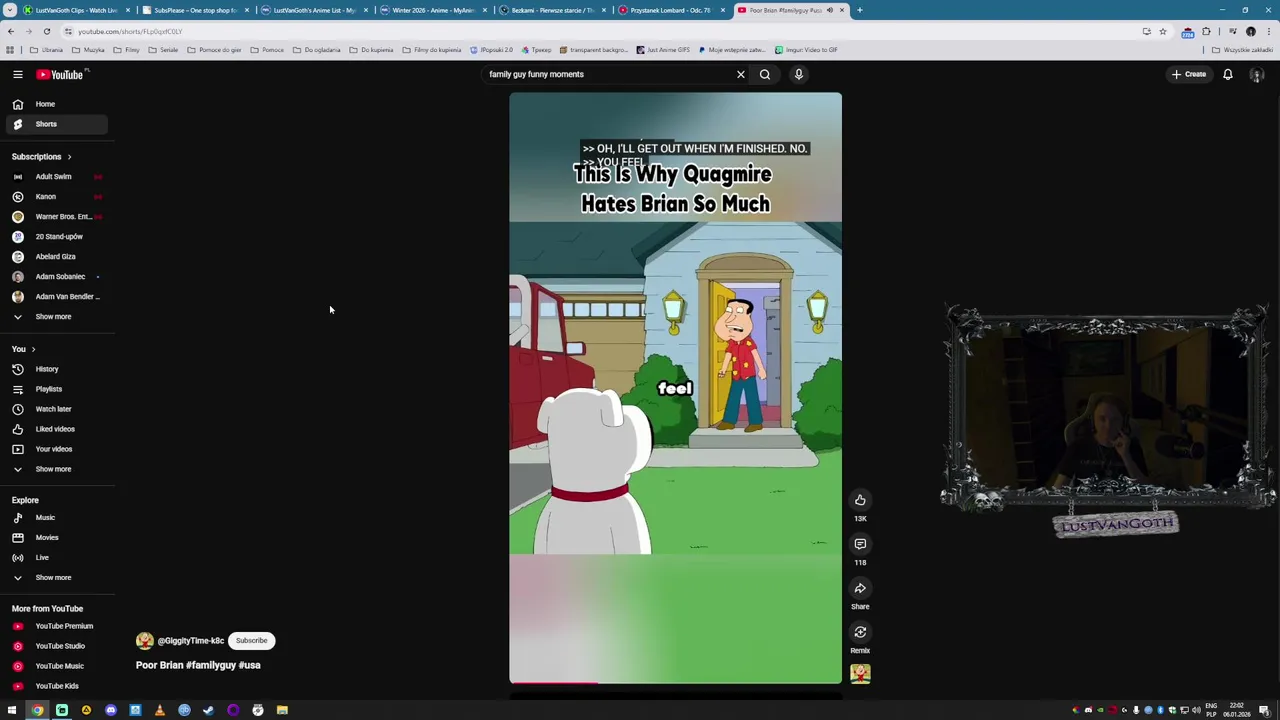The height and width of the screenshot is (720, 1280).
Task: Show more subscriptions
Action: [x=55, y=317]
